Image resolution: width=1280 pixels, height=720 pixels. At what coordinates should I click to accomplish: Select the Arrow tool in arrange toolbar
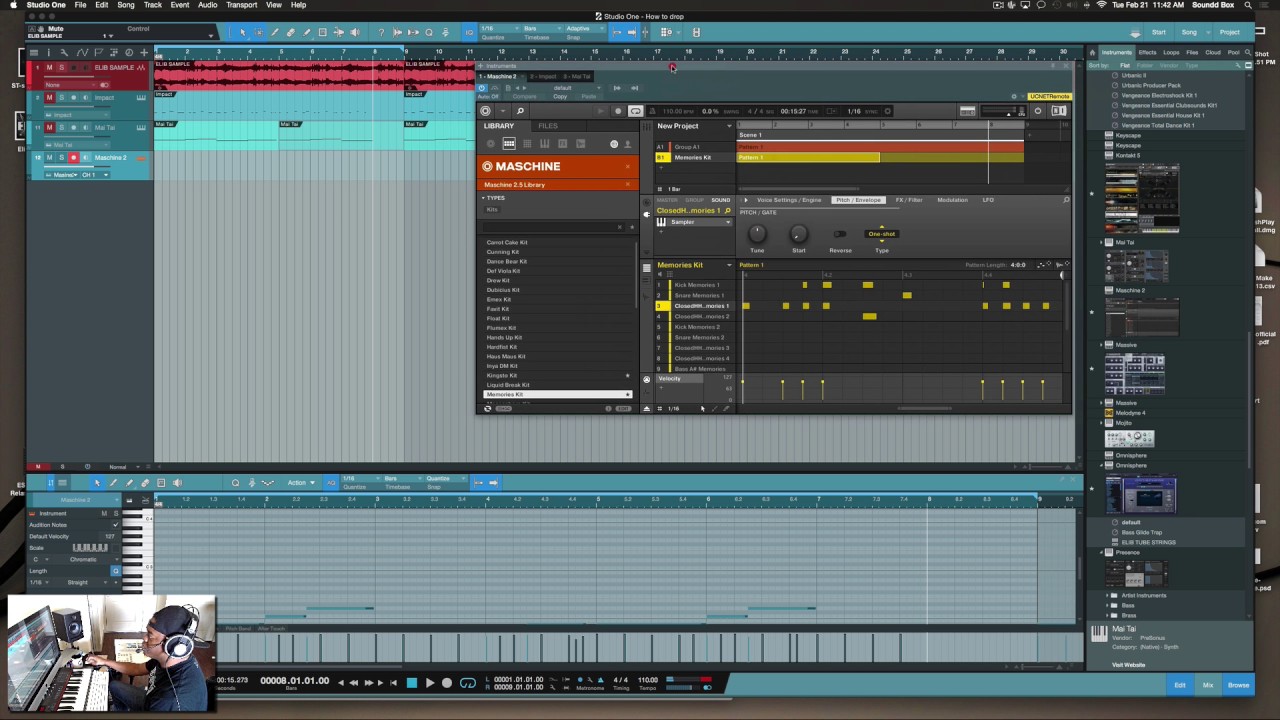(x=243, y=32)
